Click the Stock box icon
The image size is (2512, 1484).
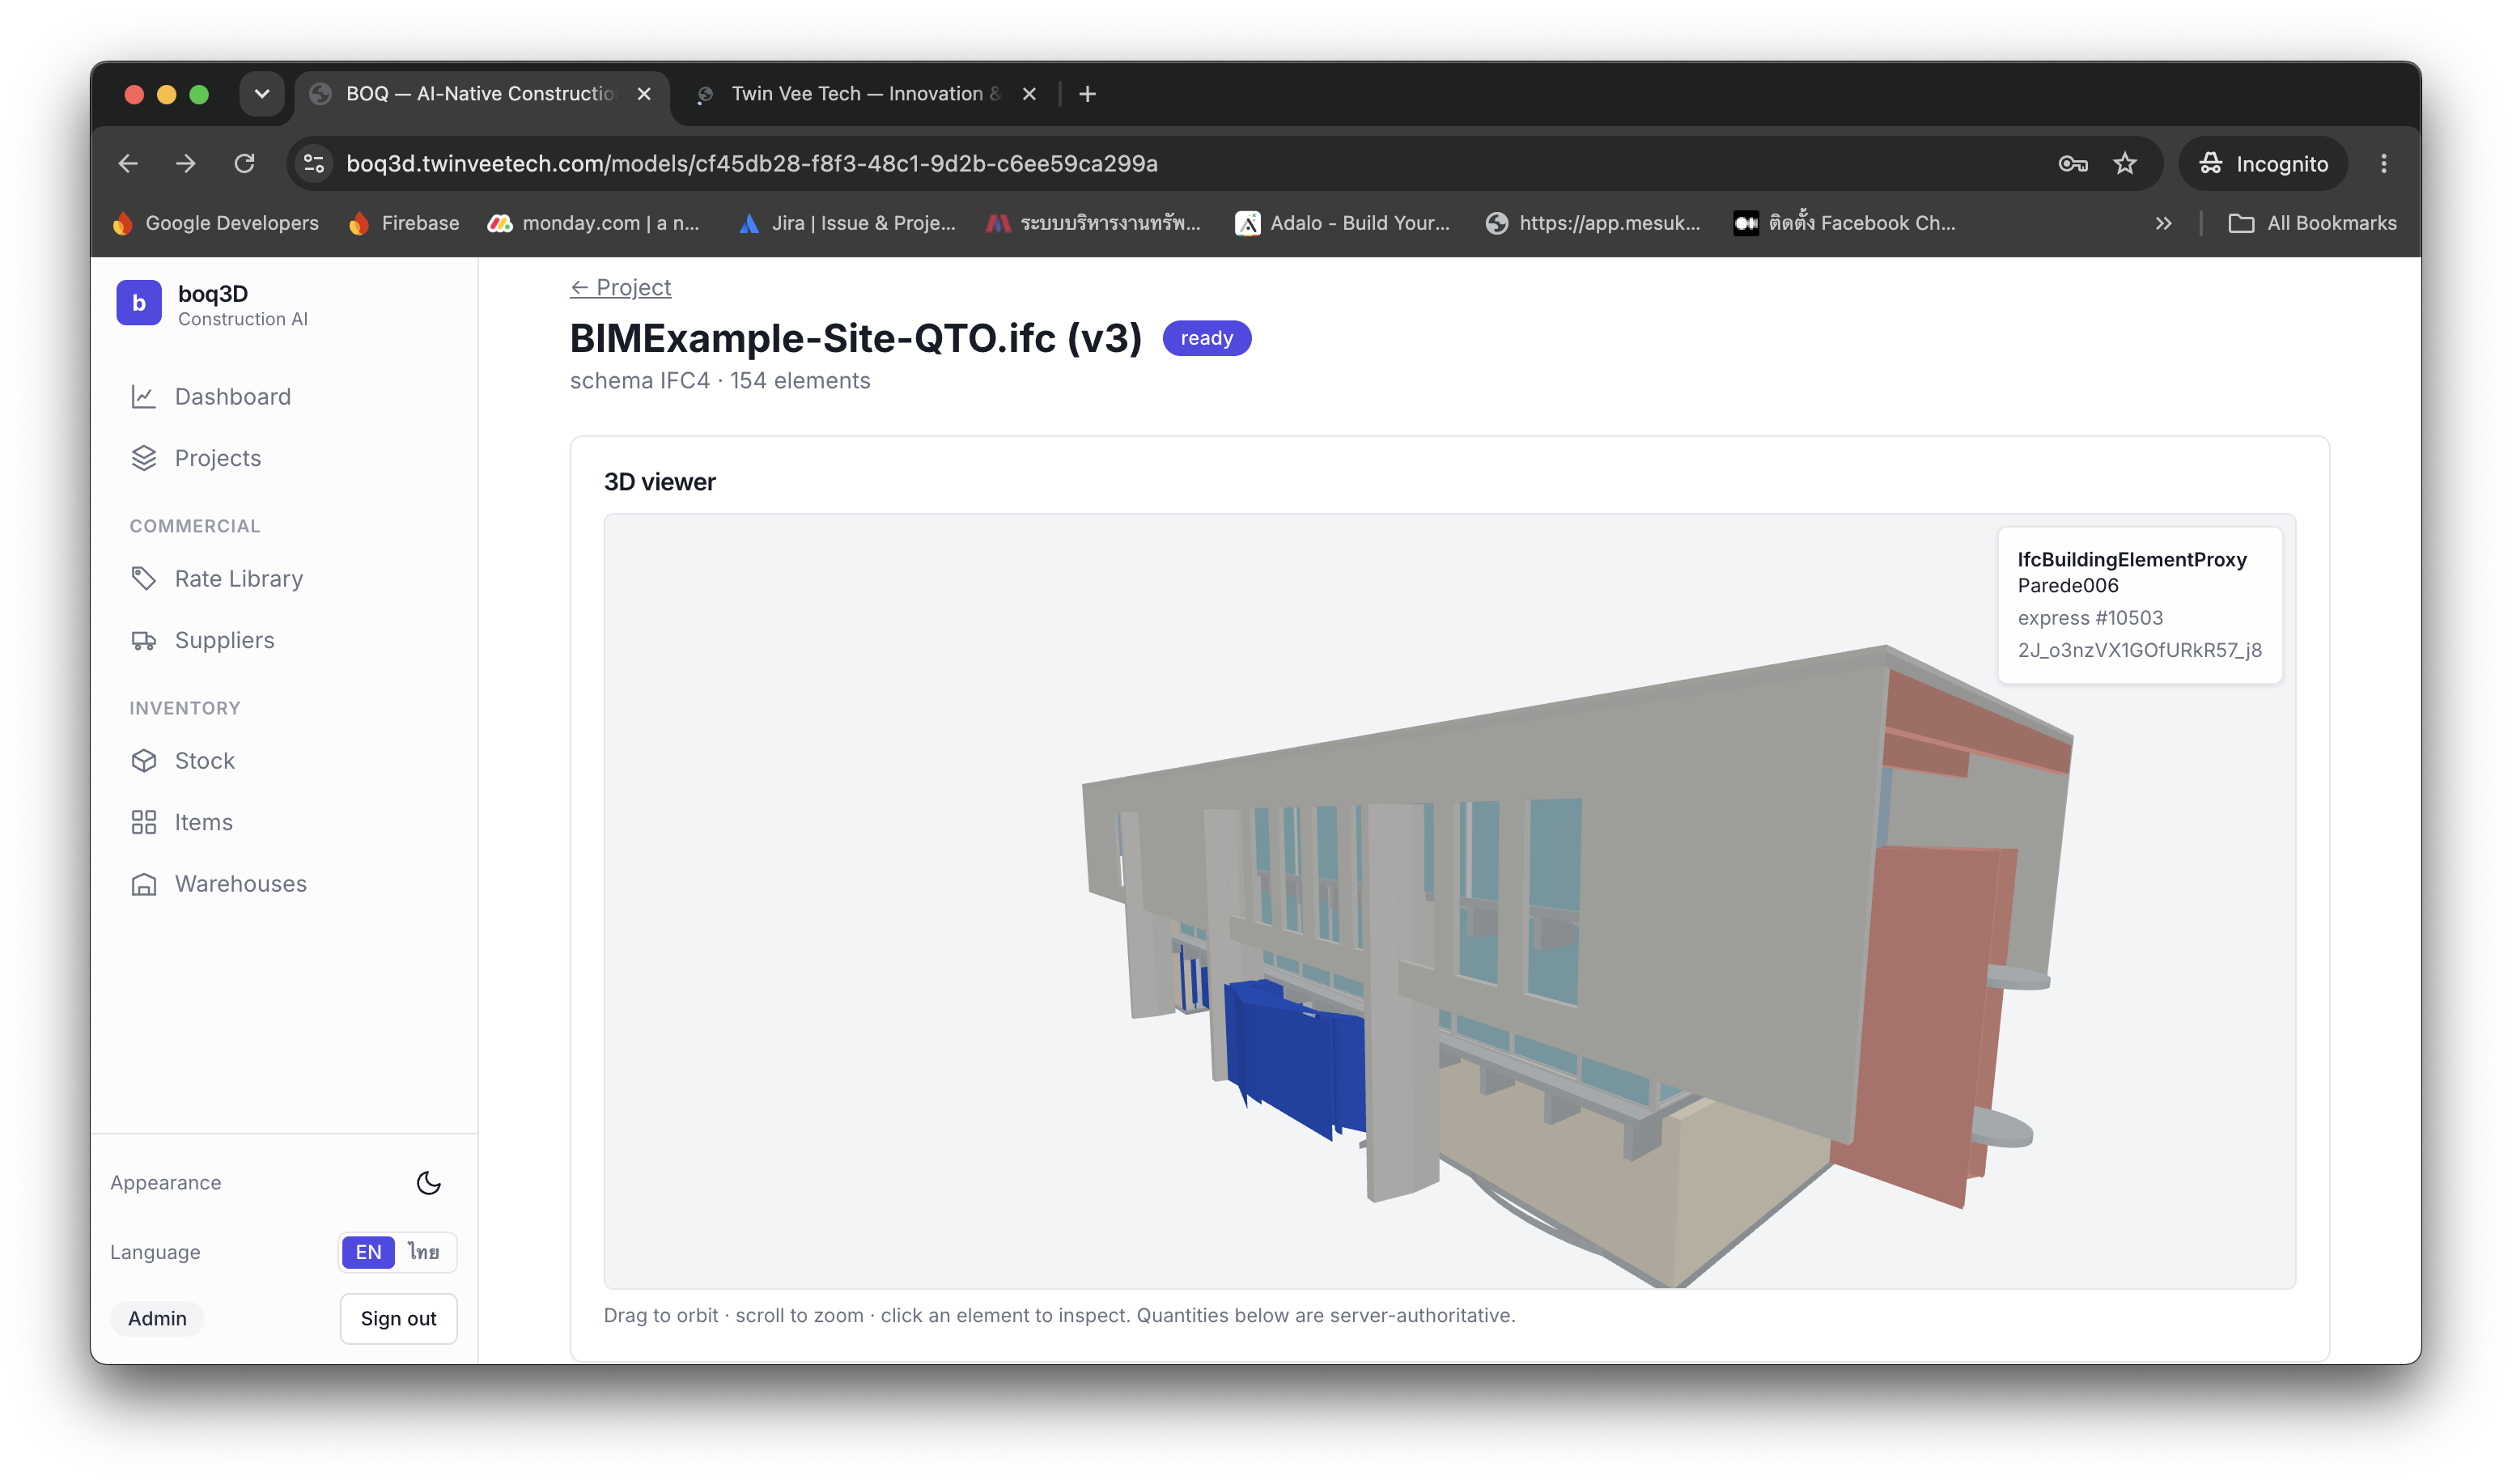[x=144, y=761]
